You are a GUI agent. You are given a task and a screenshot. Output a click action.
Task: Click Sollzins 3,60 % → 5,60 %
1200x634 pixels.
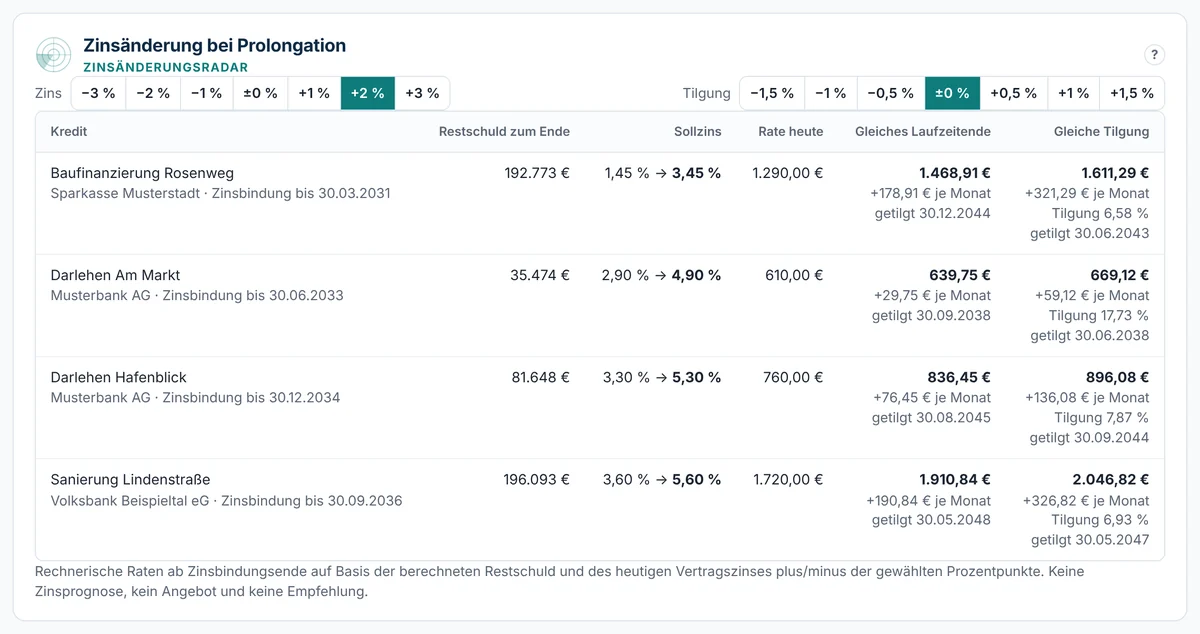[662, 479]
